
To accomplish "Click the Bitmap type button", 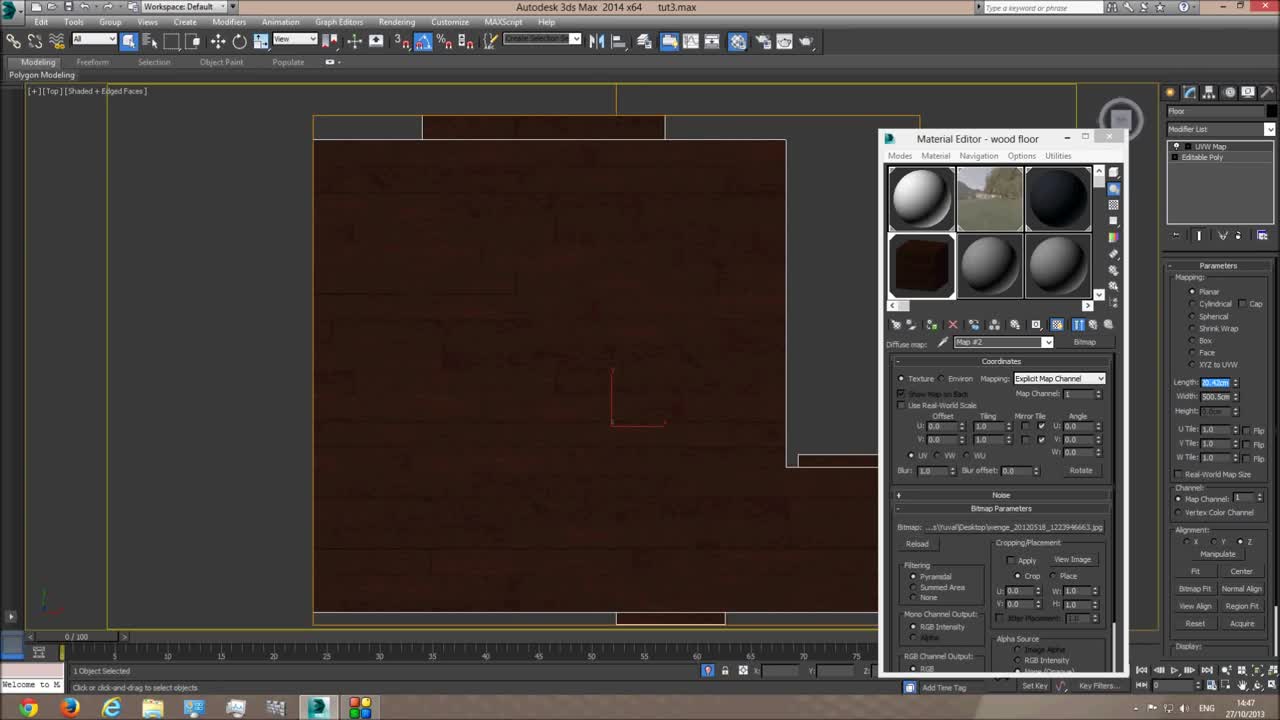I will [x=1085, y=342].
